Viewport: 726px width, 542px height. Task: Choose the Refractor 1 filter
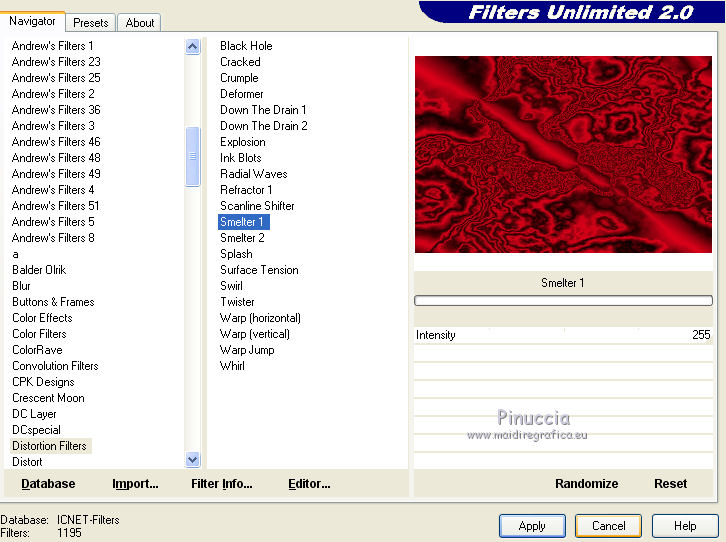246,190
